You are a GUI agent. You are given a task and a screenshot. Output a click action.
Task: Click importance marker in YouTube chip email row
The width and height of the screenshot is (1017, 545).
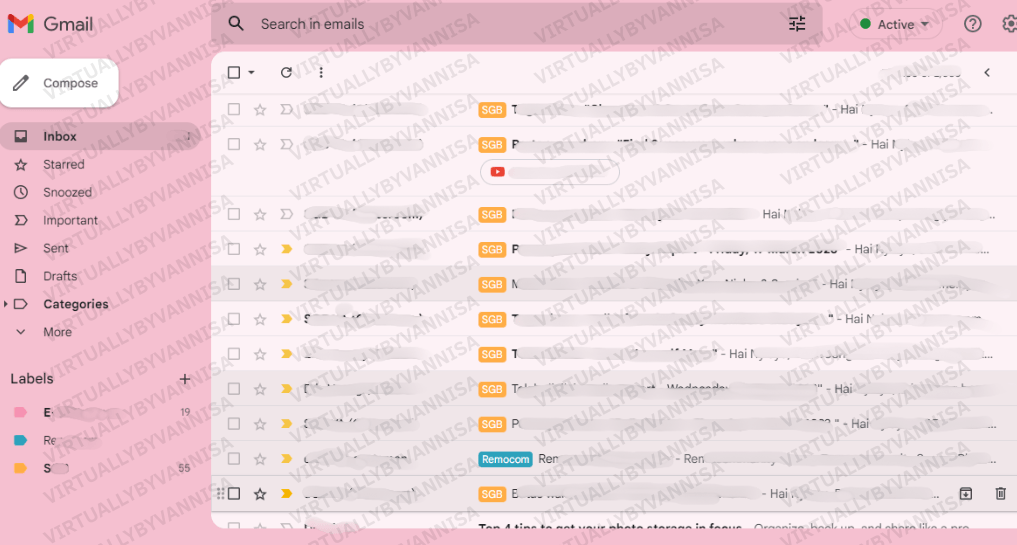pos(286,144)
